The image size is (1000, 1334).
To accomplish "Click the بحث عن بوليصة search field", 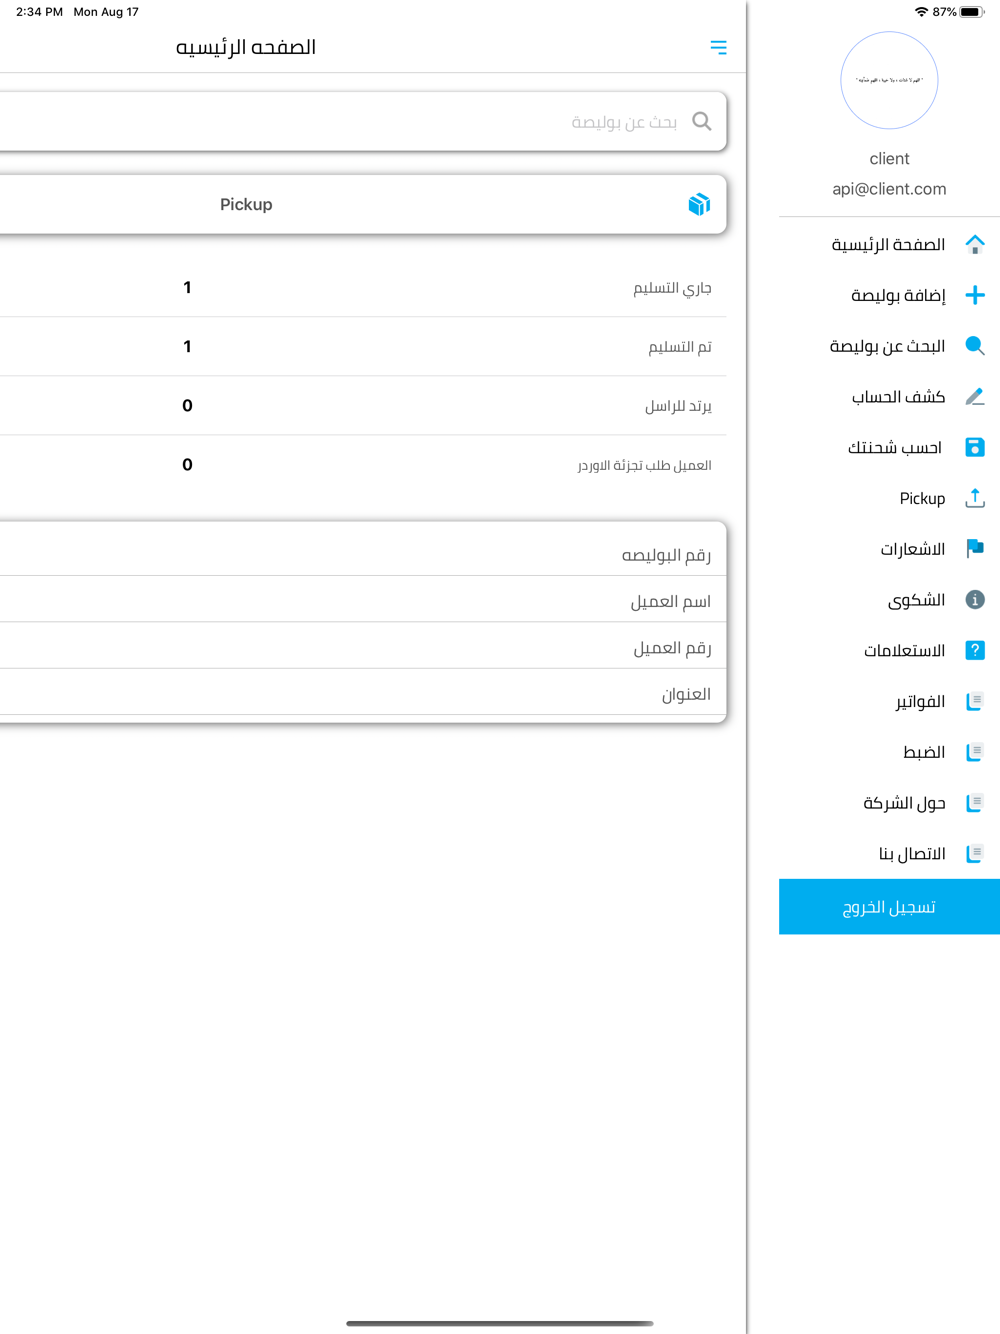I will pyautogui.click(x=363, y=122).
